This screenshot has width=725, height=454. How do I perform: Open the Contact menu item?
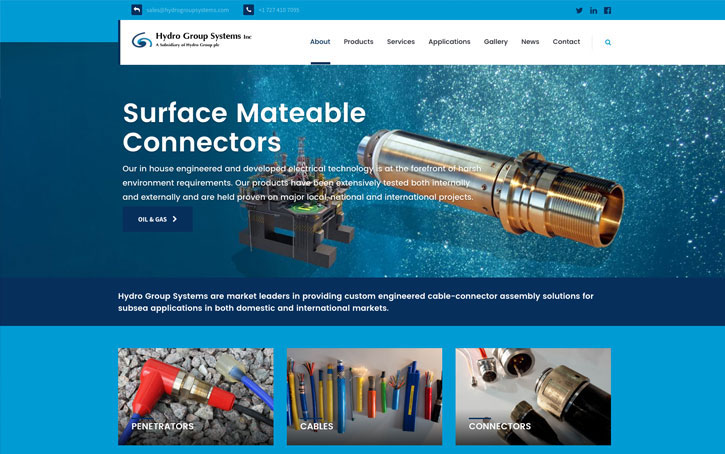coord(566,42)
